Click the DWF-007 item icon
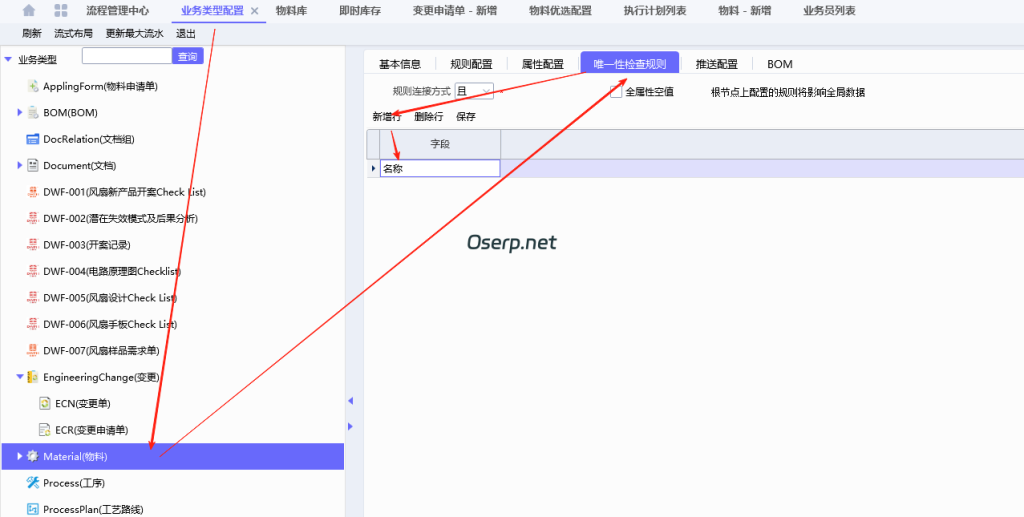The height and width of the screenshot is (517, 1024). point(33,351)
